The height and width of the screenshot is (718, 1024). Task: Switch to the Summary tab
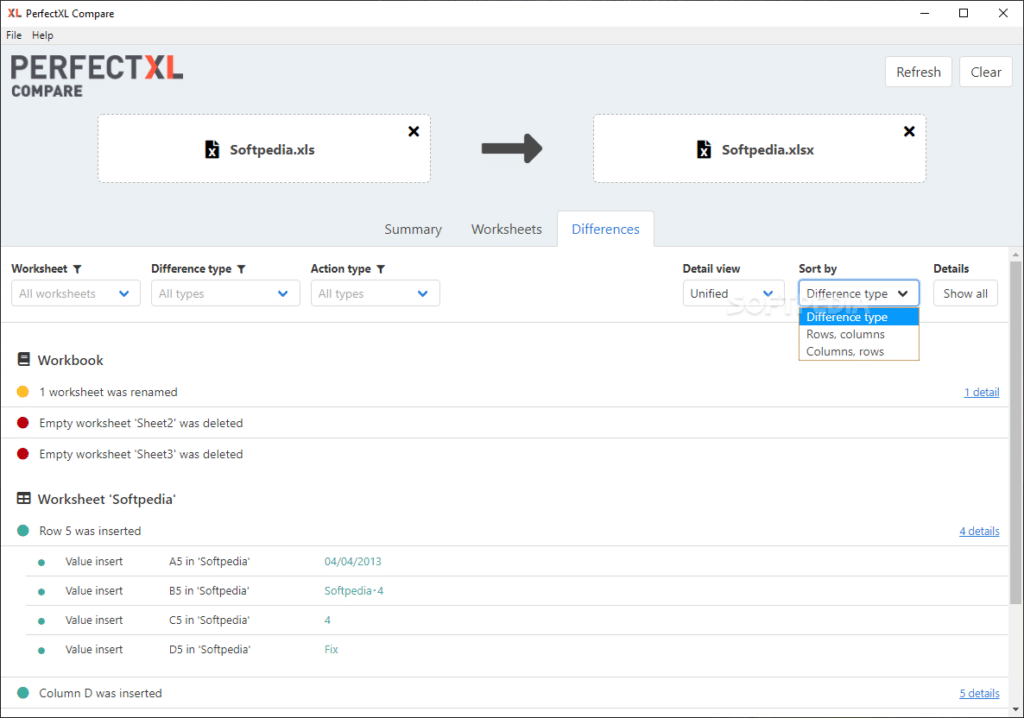[413, 229]
